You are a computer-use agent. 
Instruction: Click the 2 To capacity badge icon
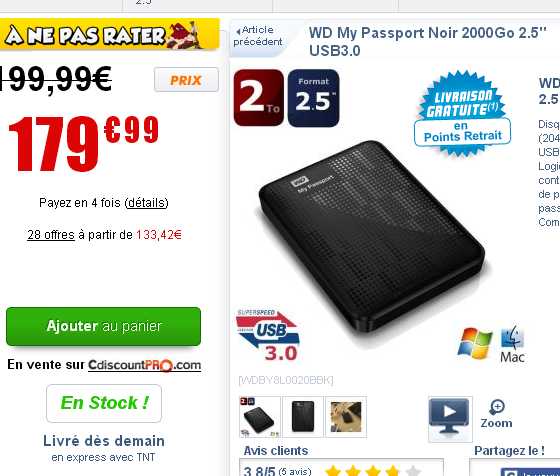[259, 98]
